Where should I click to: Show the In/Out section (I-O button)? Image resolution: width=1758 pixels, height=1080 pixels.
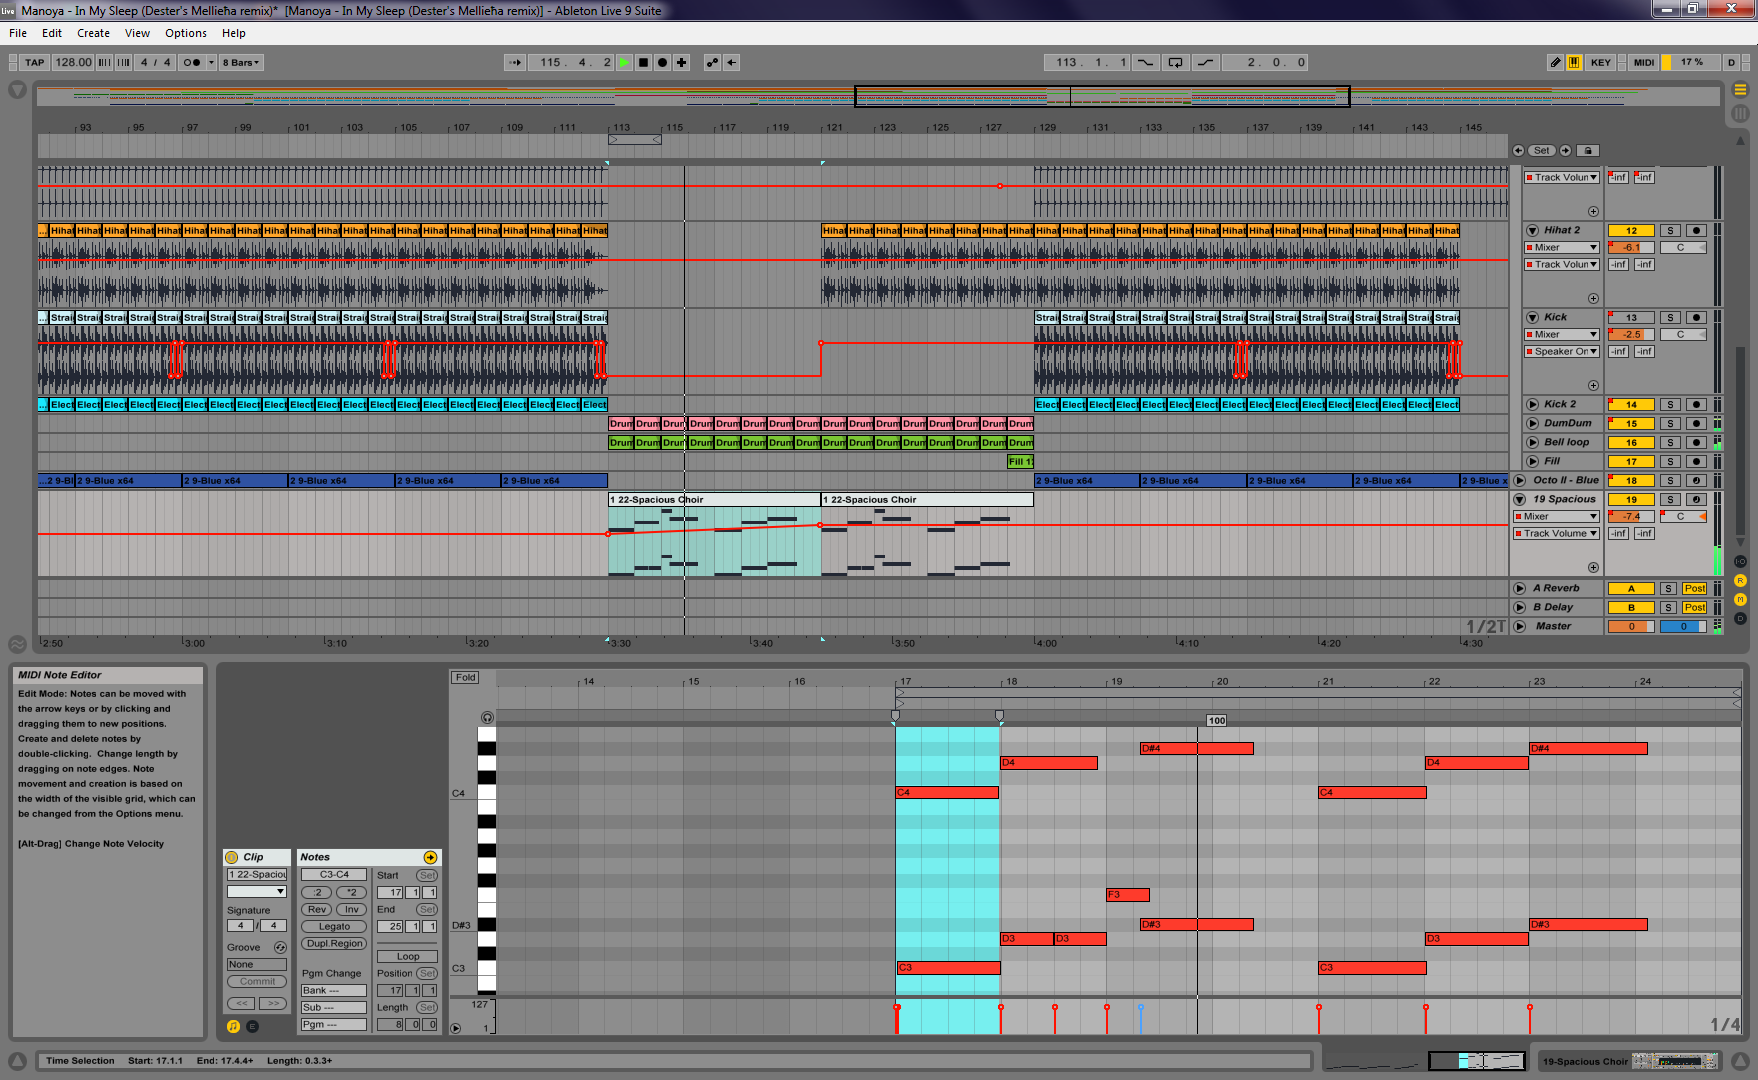(1740, 562)
